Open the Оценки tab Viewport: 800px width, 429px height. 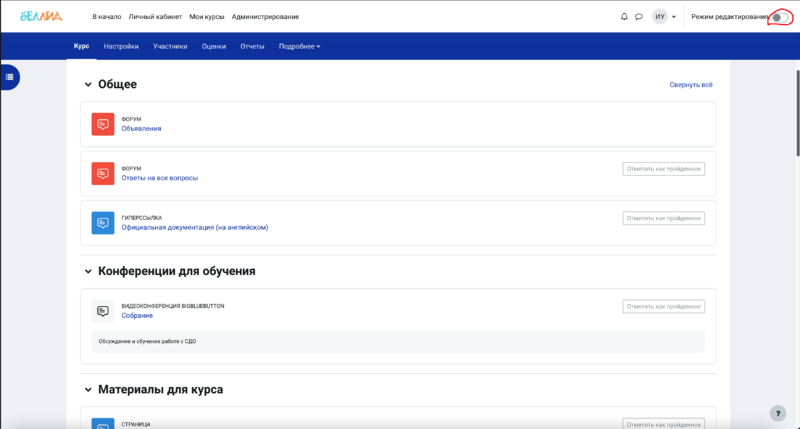(214, 46)
